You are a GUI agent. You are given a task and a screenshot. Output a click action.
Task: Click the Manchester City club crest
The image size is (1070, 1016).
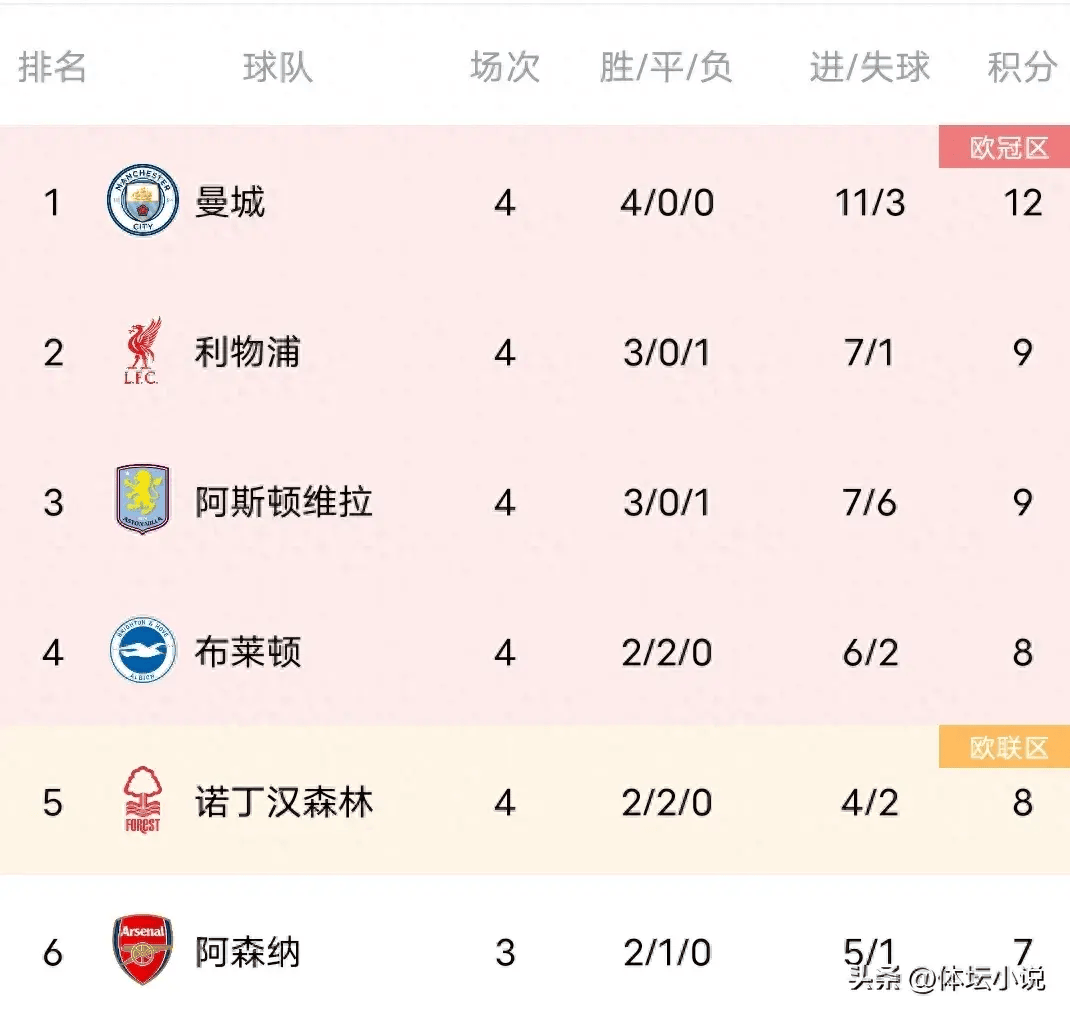tap(143, 202)
